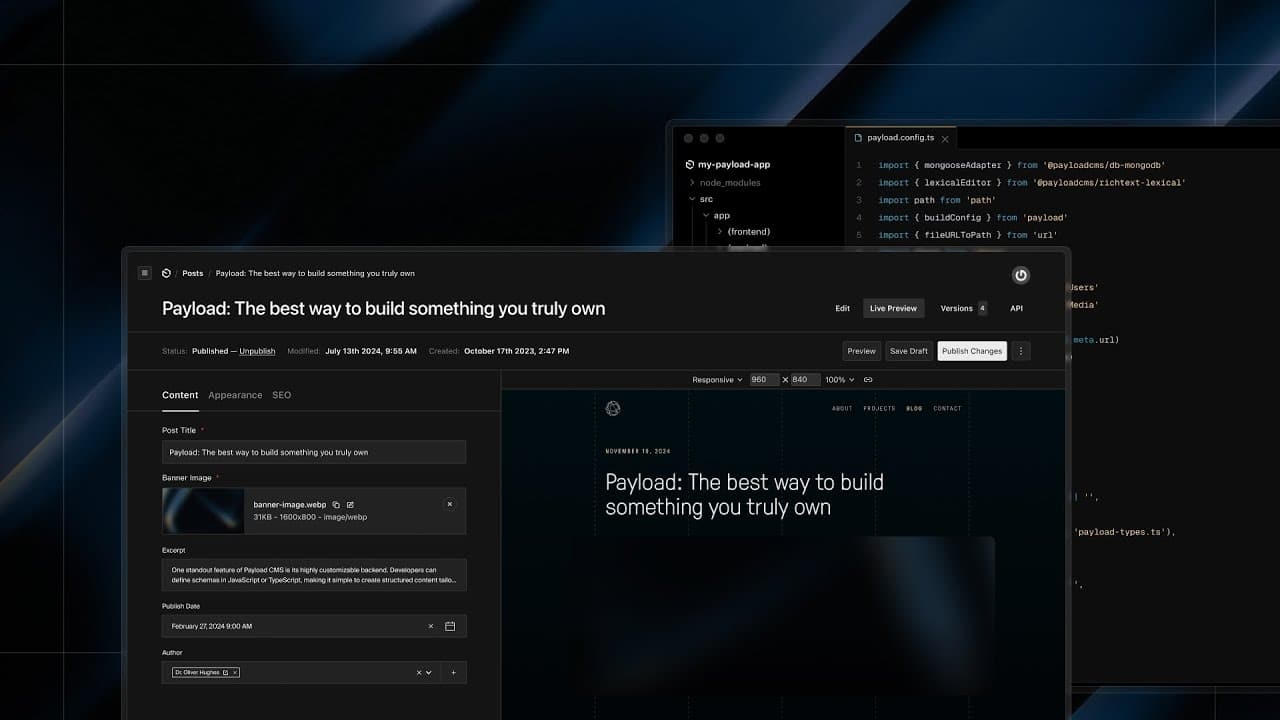Click the link icon in preview toolbar
1280x720 pixels.
[868, 379]
